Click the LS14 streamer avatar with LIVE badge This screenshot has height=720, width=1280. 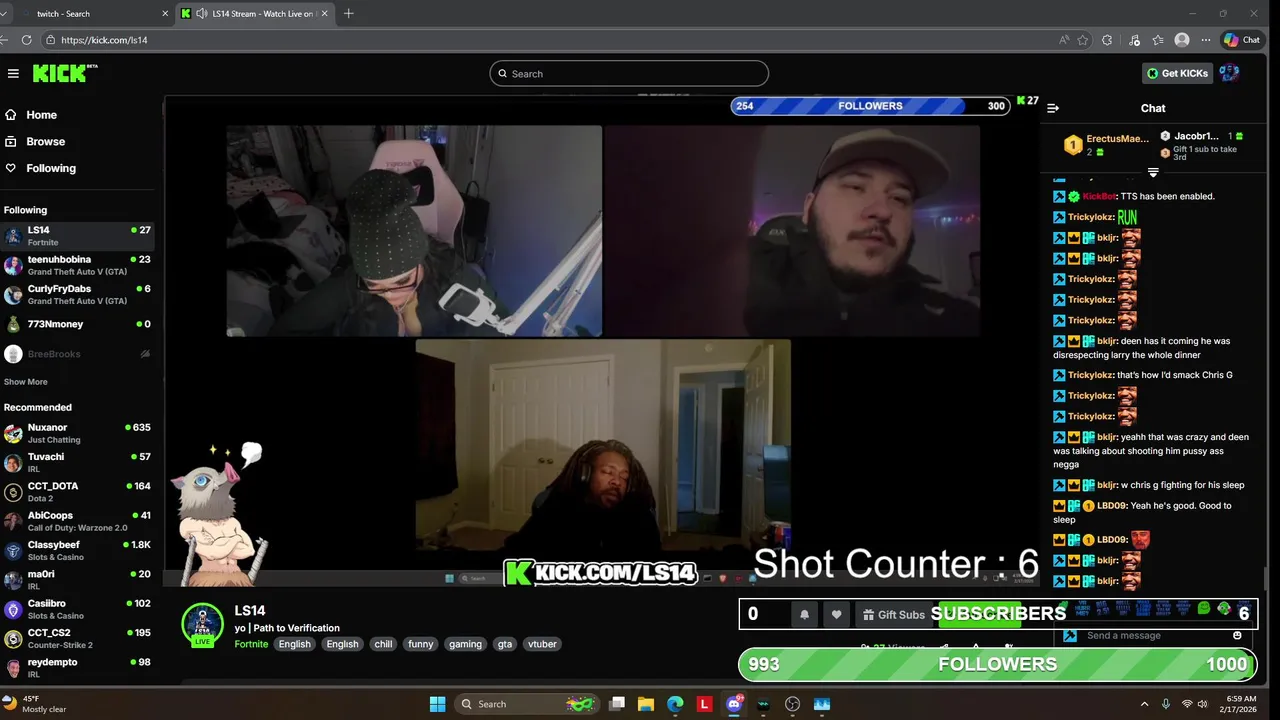(x=203, y=625)
